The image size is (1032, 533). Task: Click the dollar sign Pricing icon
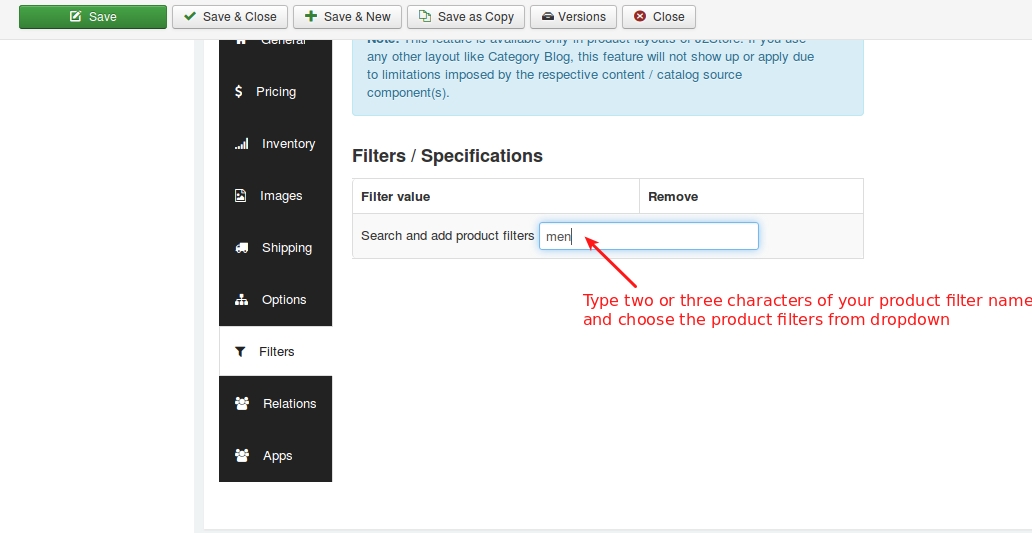[x=239, y=92]
